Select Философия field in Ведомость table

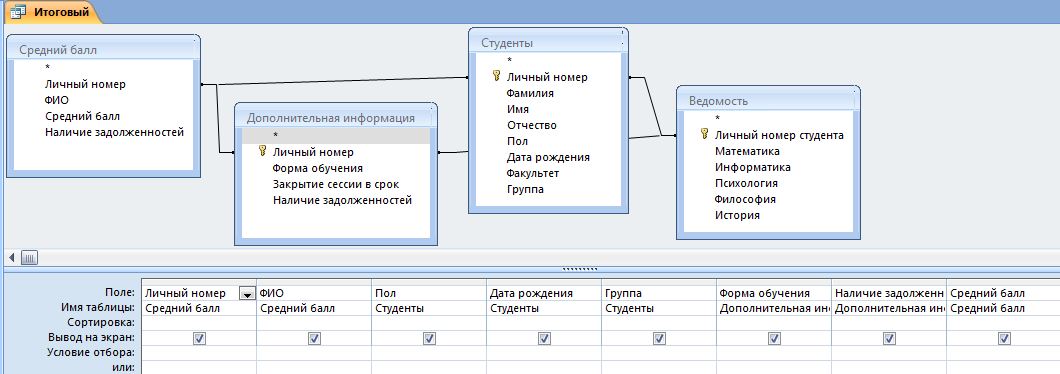click(x=745, y=200)
